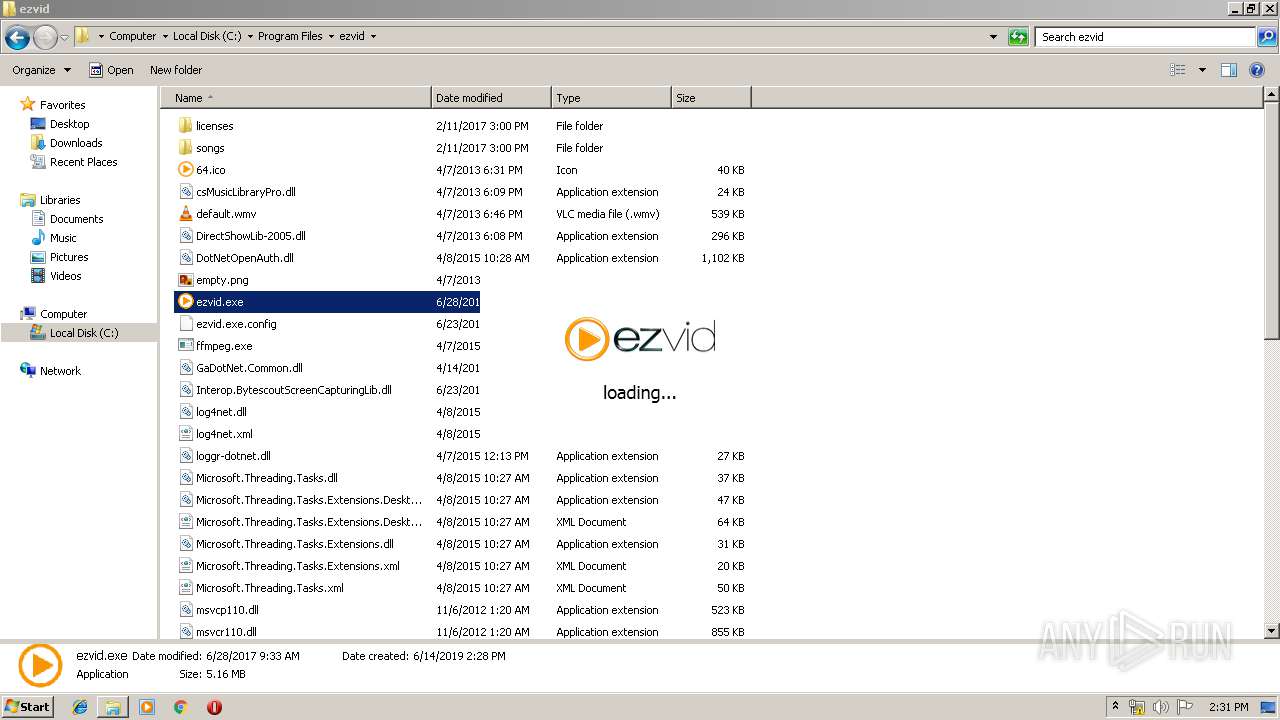
Task: Click the Start button
Action: point(28,707)
